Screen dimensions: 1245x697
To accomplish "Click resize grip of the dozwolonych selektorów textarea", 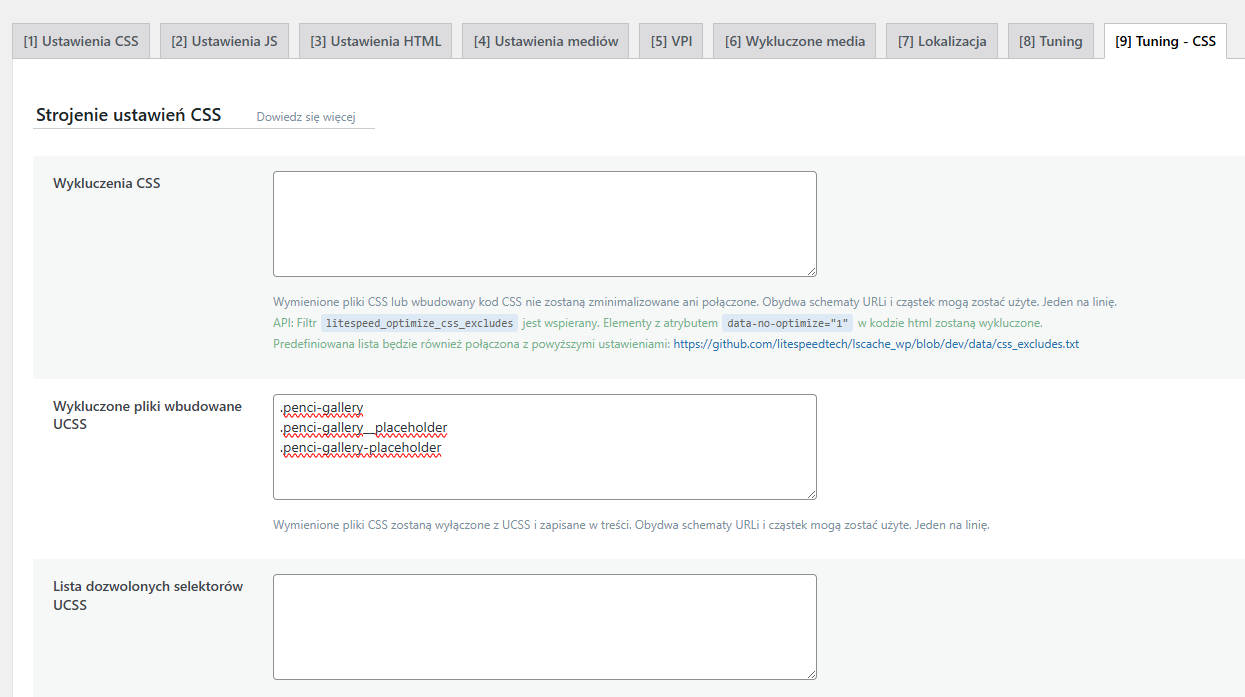I will (x=811, y=674).
